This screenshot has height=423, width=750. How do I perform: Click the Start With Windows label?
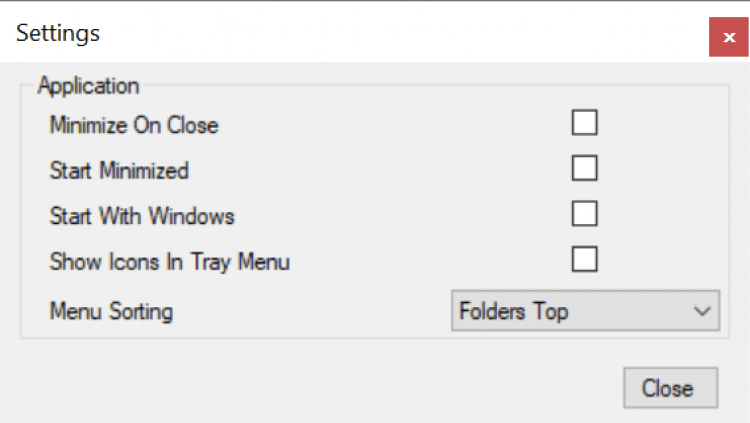142,215
